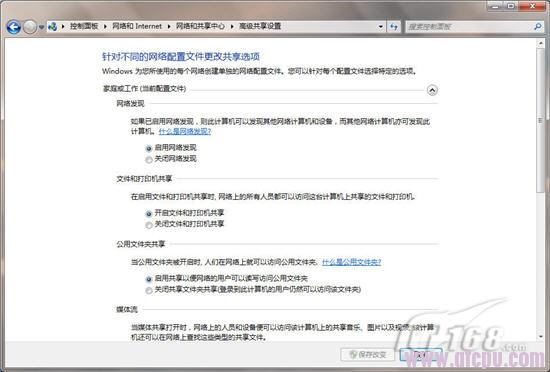Image resolution: width=550 pixels, height=372 pixels.
Task: Click the magnifier search icon
Action: [538, 26]
